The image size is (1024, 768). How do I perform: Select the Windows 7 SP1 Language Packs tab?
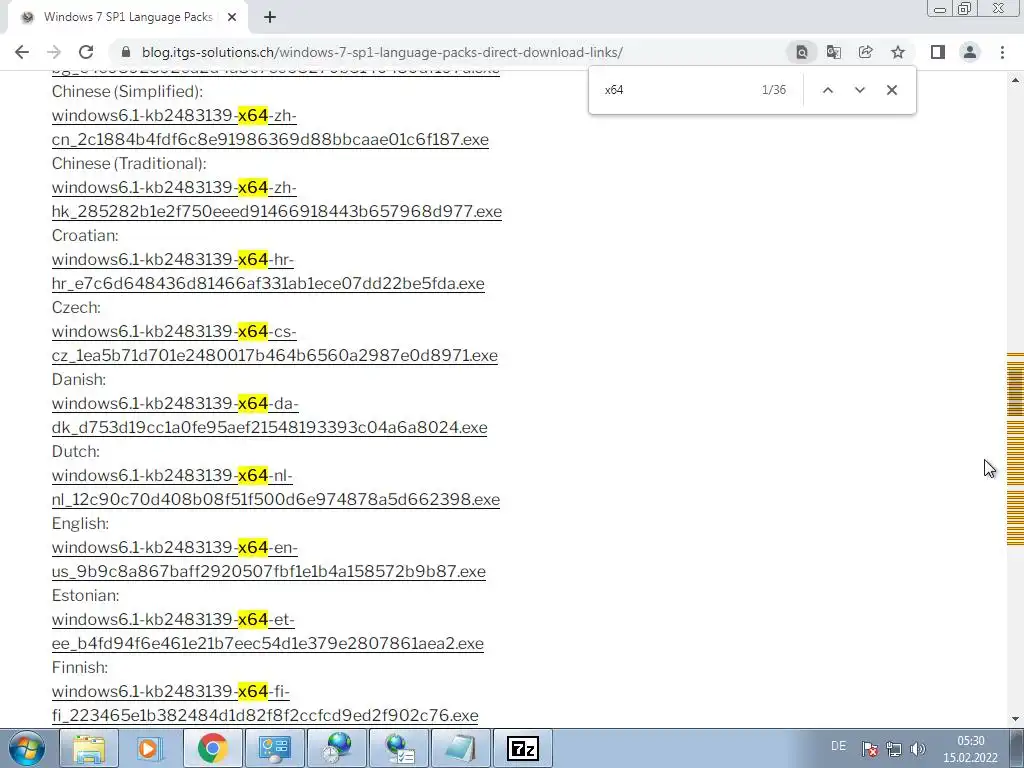pos(128,18)
